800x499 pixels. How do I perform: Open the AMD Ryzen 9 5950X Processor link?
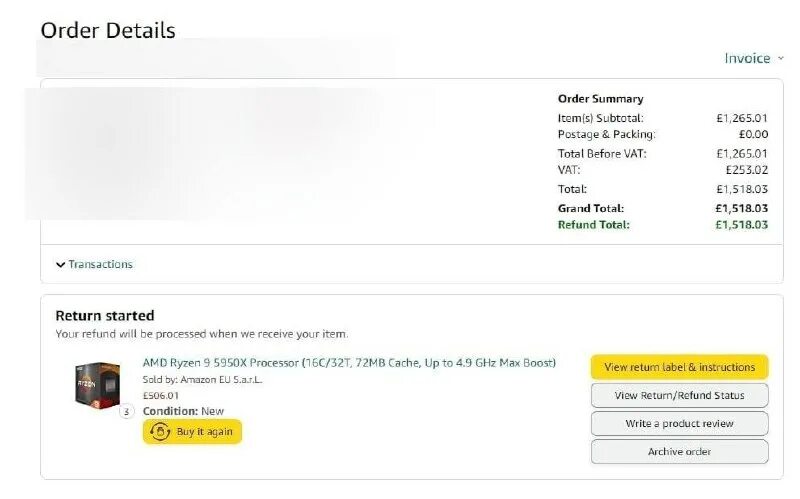349,362
